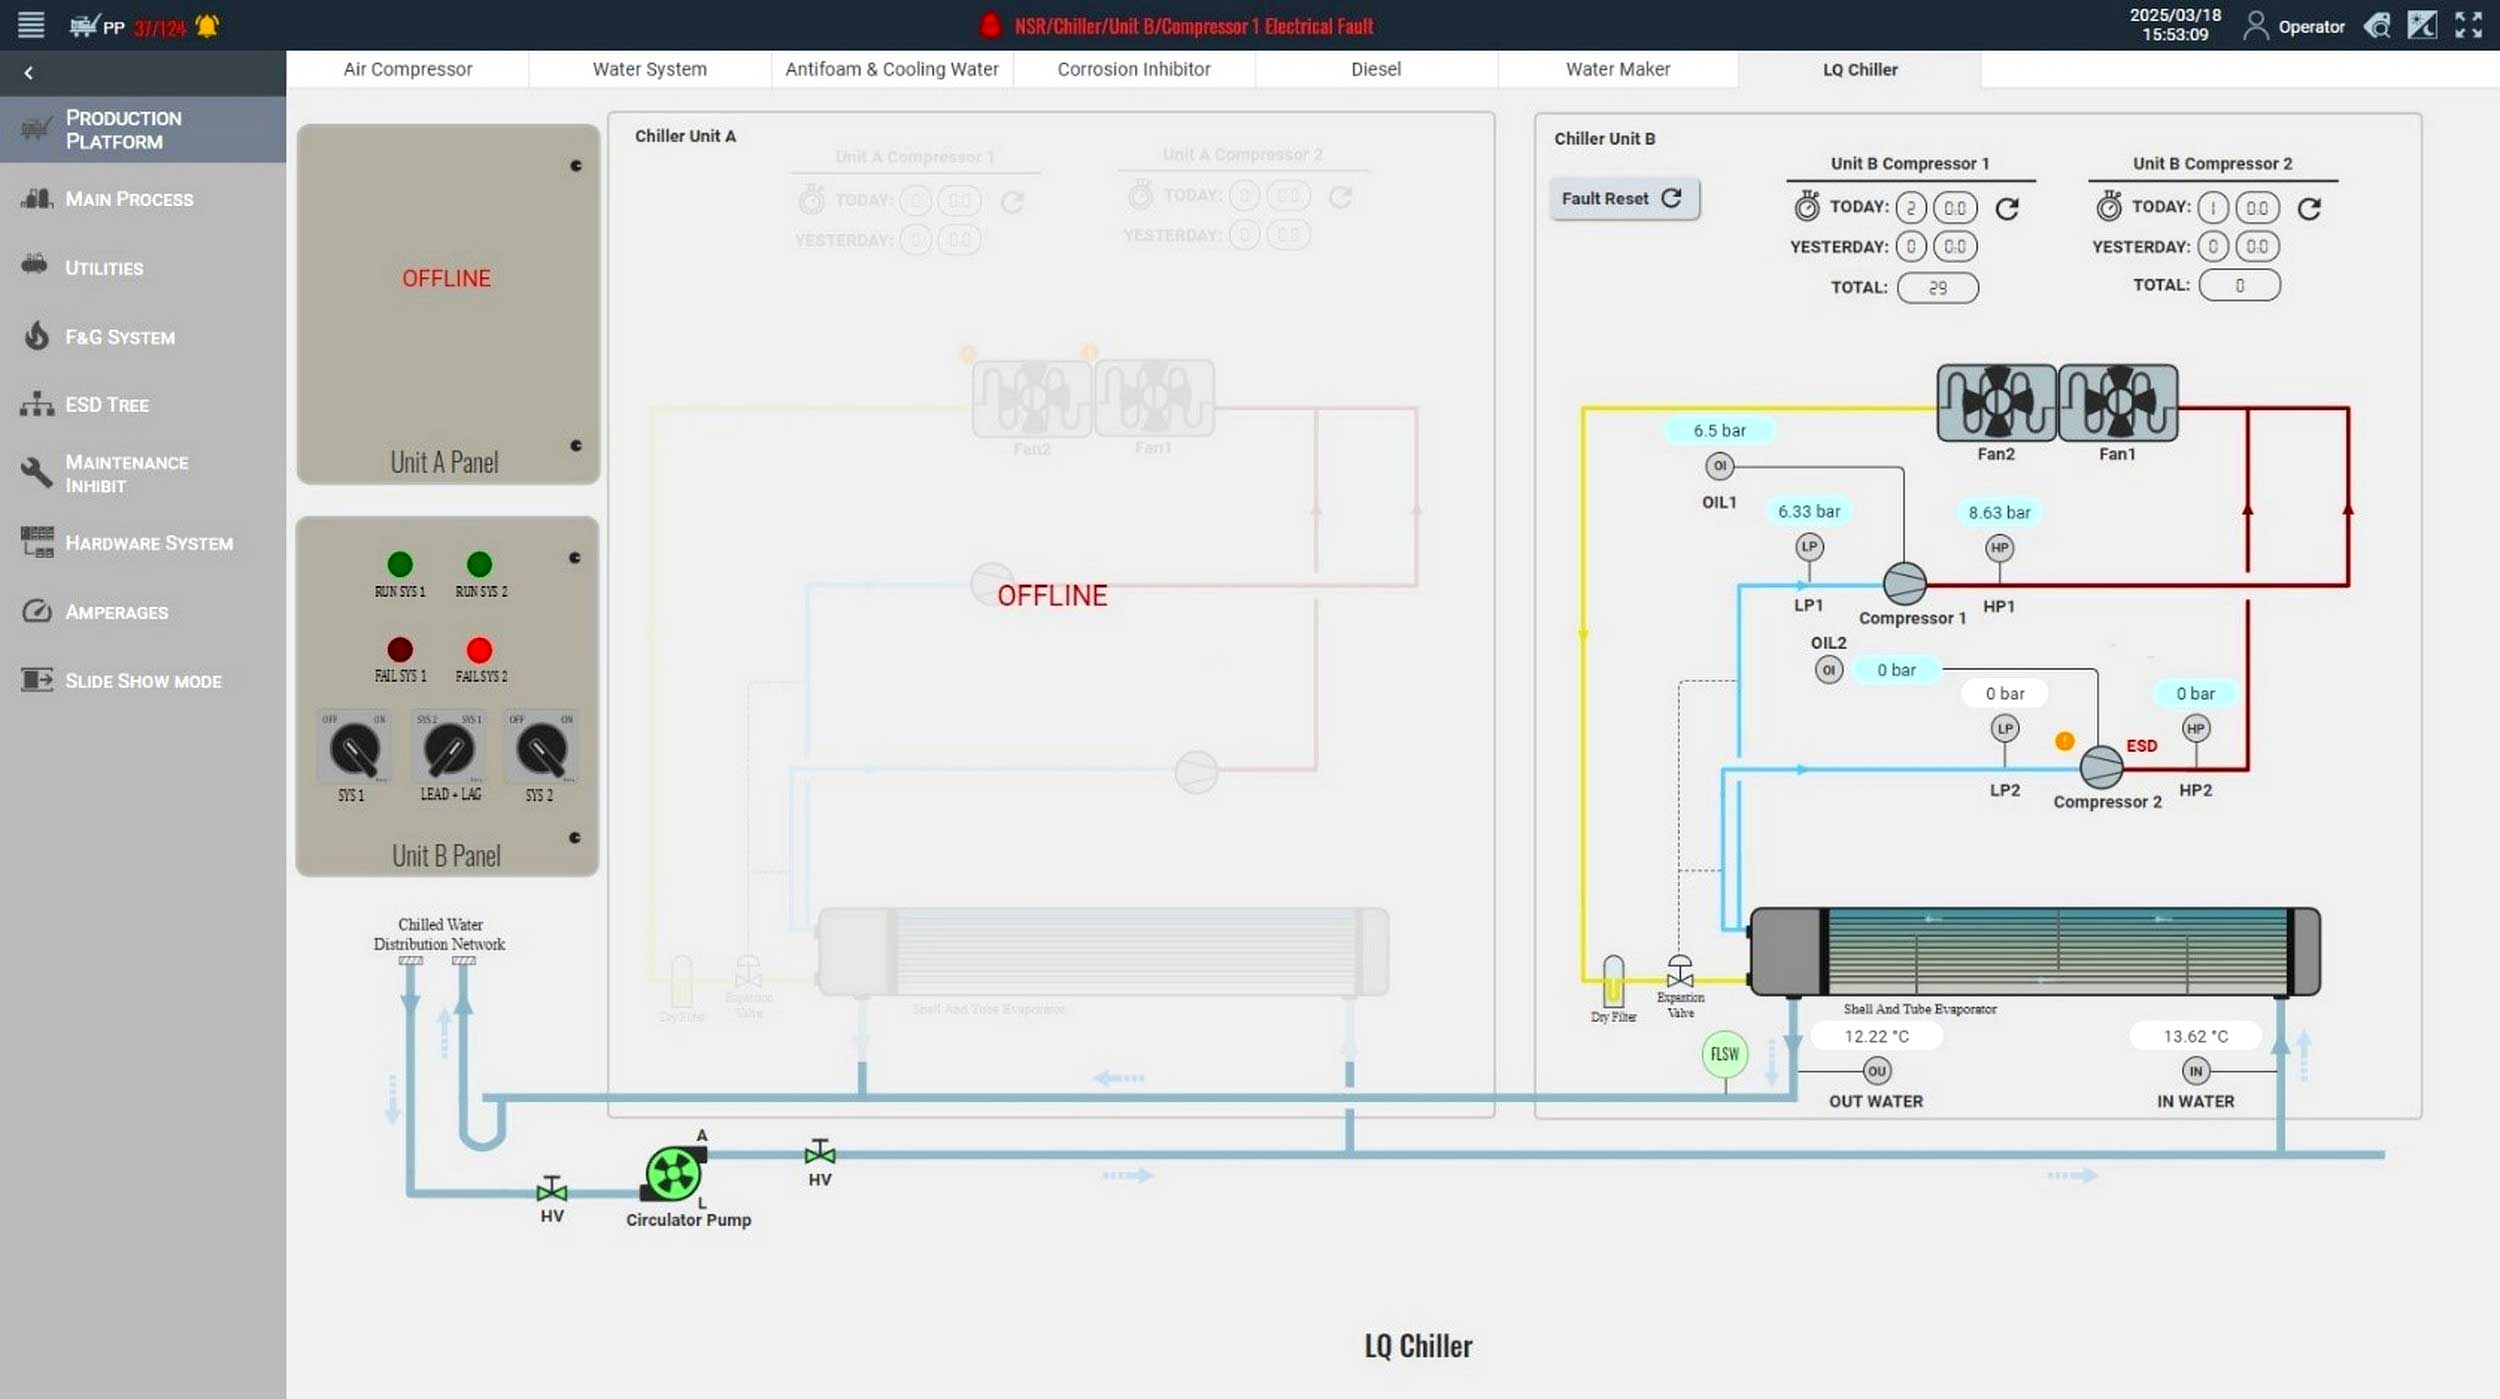Turn the SYS 2 off/on rotary switch
The width and height of the screenshot is (2500, 1399).
pos(542,750)
